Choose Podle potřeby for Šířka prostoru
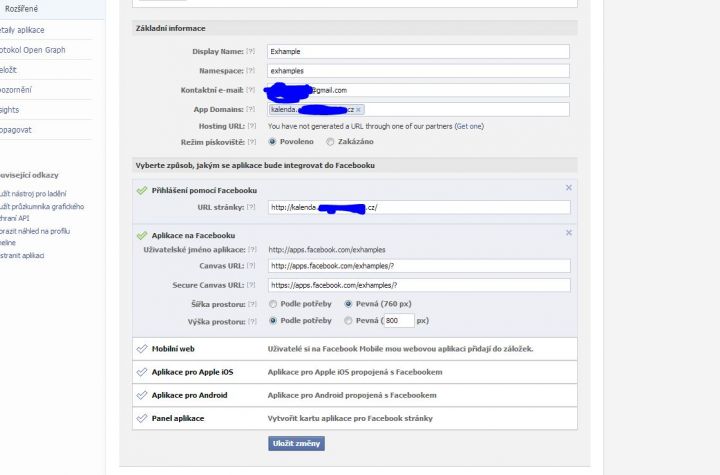720x475 pixels. pos(273,304)
